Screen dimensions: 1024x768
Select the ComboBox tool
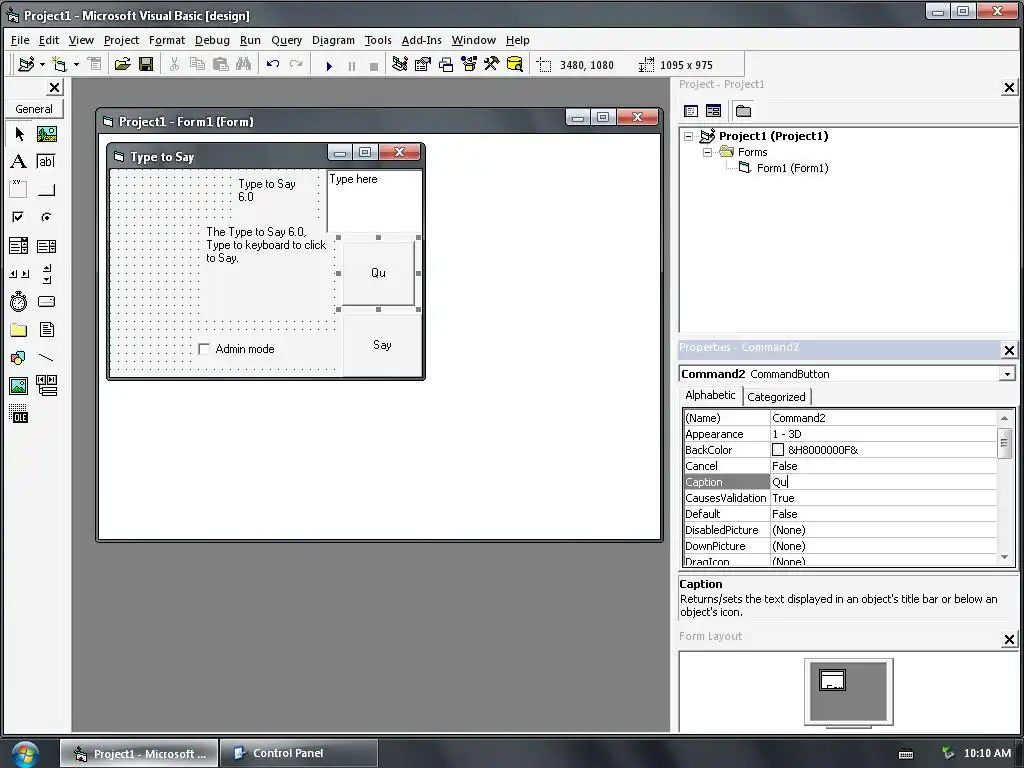(x=19, y=246)
